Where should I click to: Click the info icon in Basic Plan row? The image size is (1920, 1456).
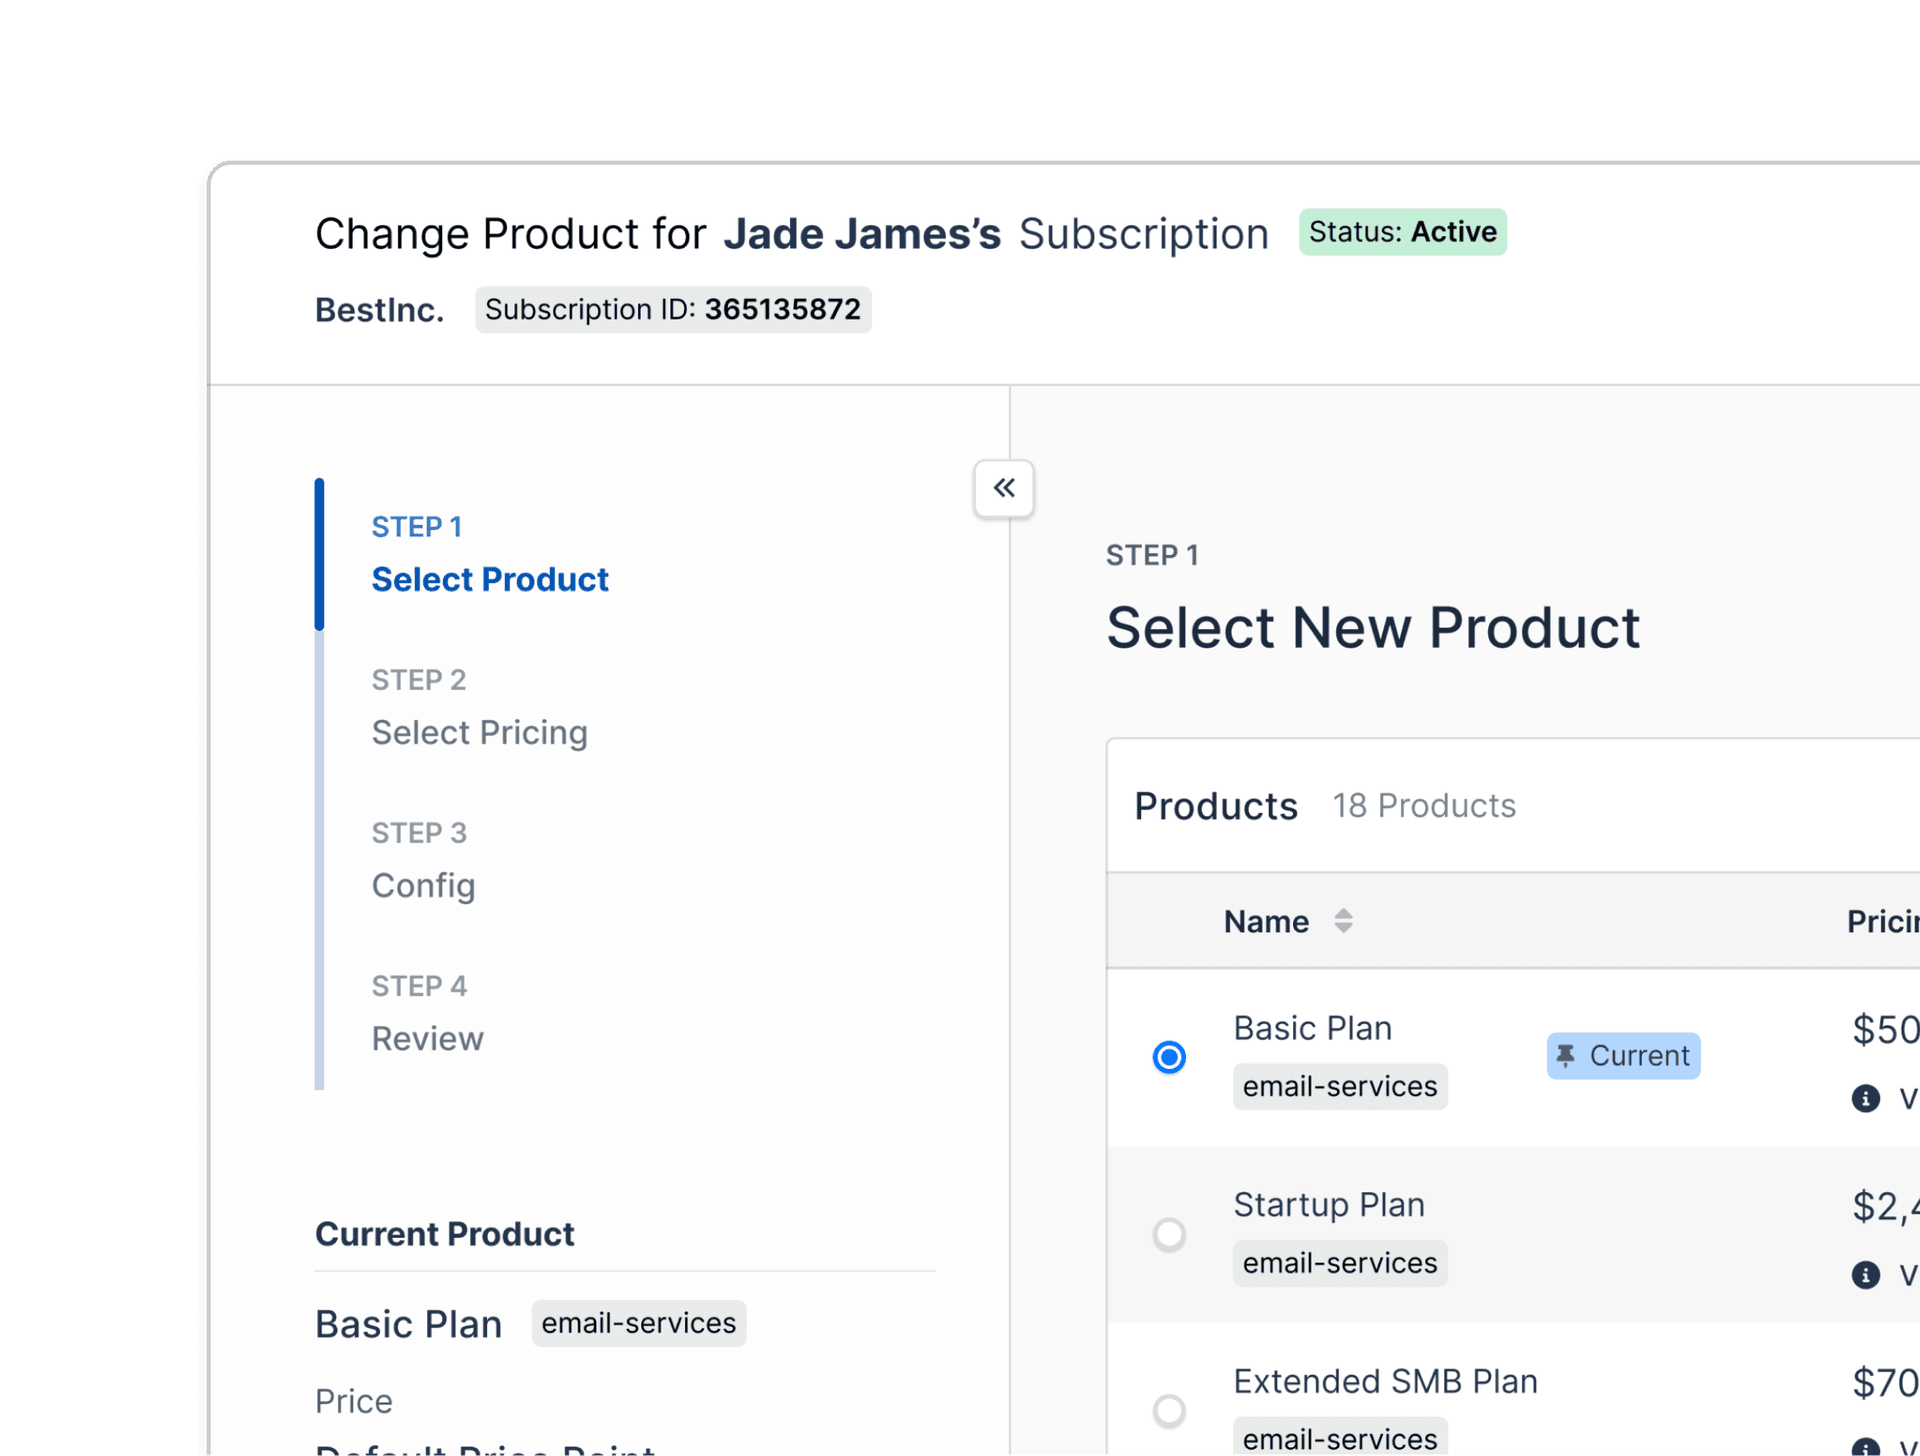[1865, 1098]
